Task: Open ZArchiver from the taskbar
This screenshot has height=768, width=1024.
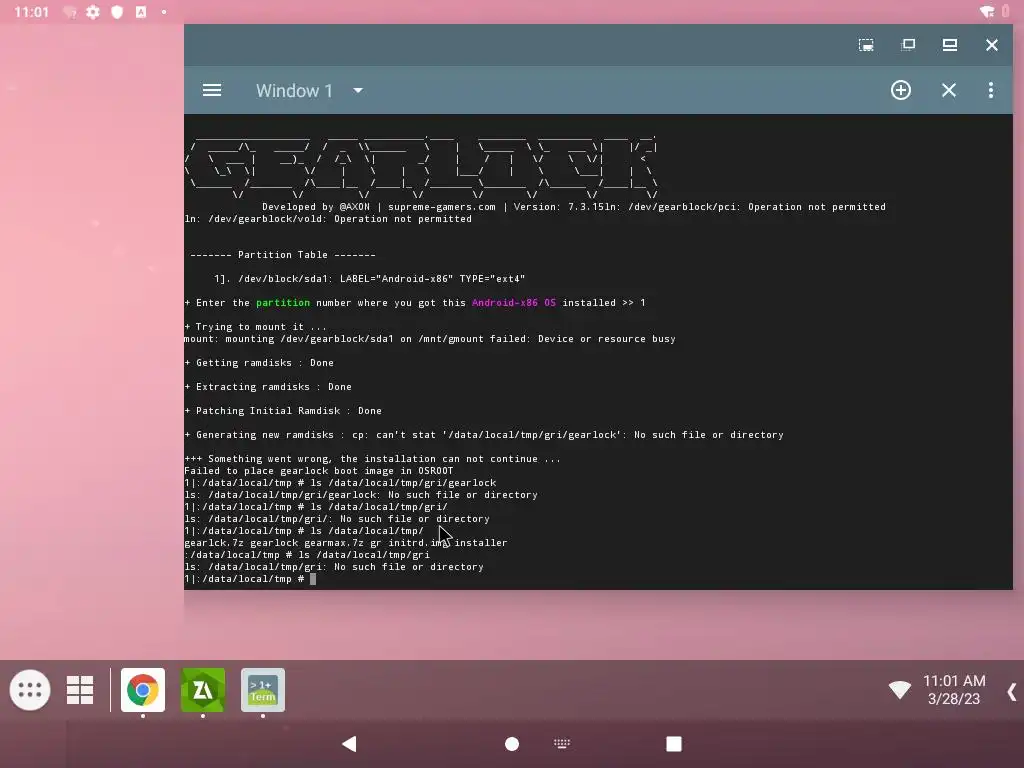Action: coord(202,690)
